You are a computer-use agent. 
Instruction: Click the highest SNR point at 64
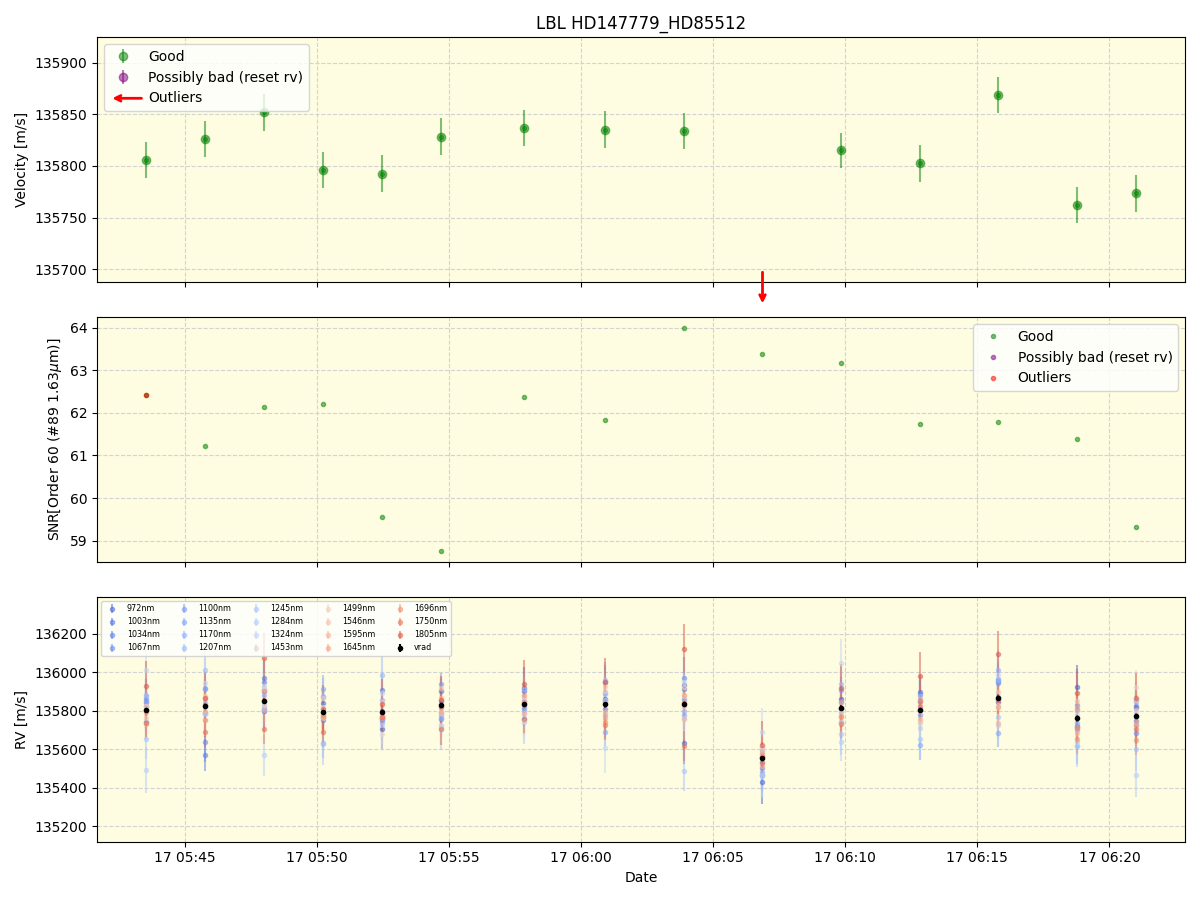684,328
